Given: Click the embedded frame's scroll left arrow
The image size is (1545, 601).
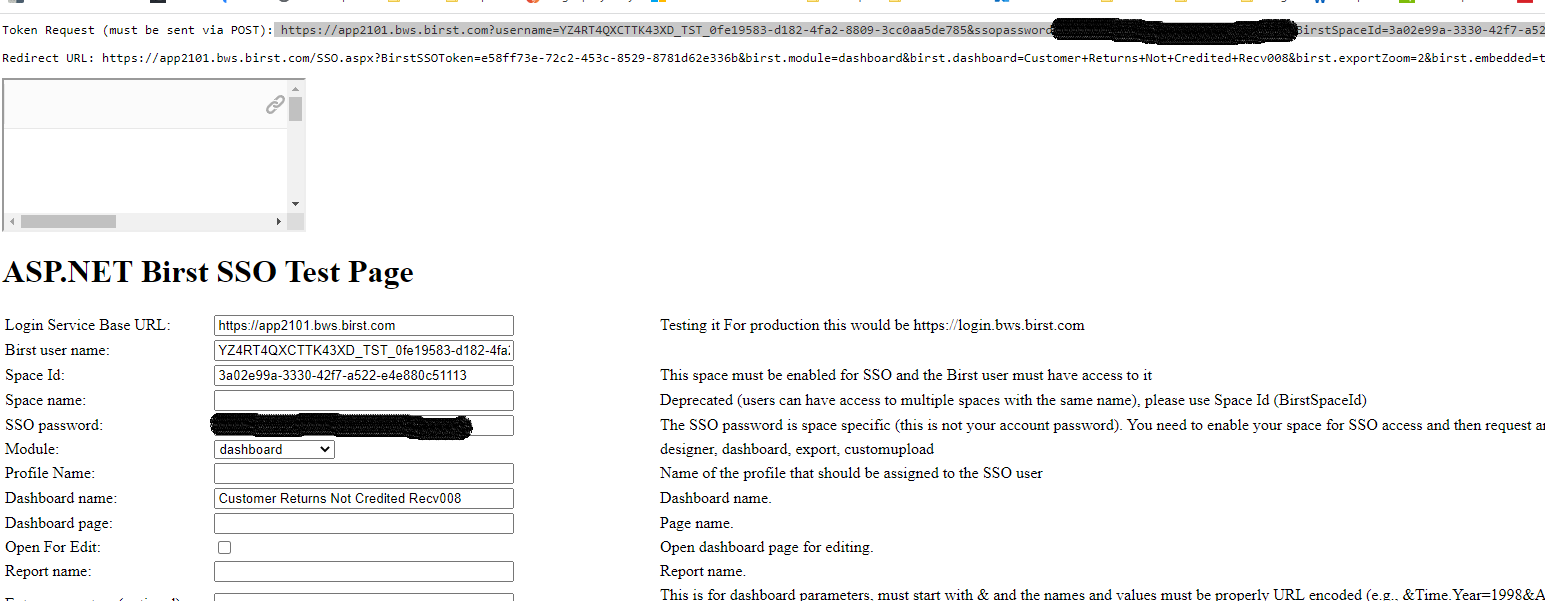Looking at the screenshot, I should pos(12,221).
